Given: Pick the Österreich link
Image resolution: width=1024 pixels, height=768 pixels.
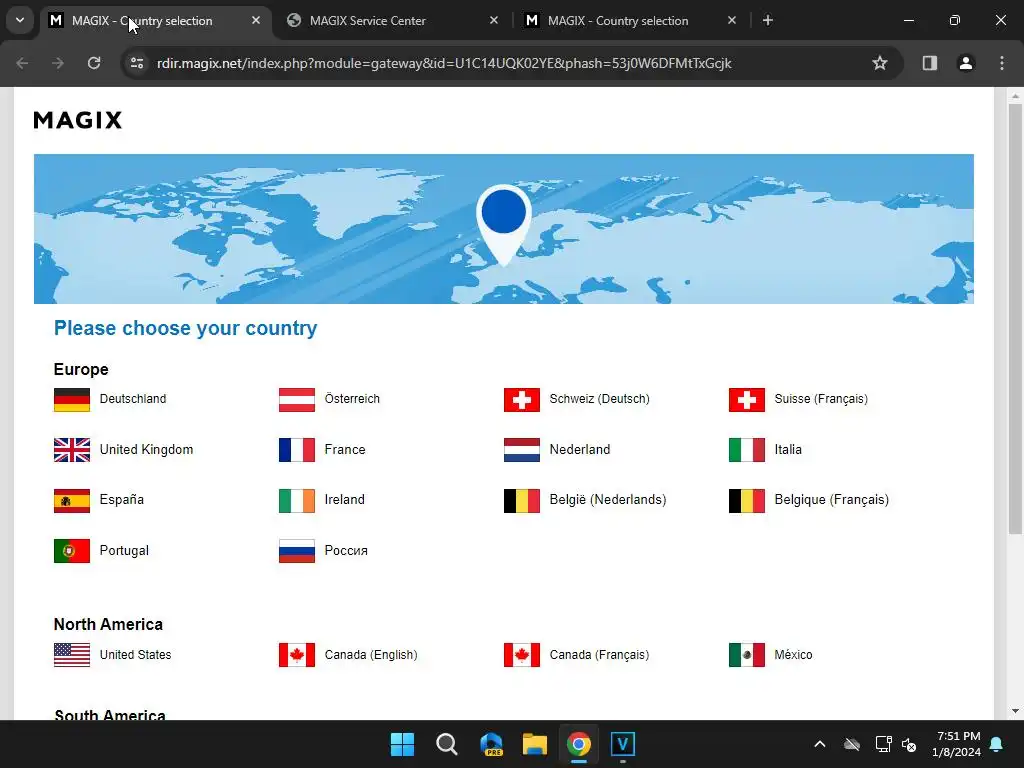Looking at the screenshot, I should click(x=352, y=398).
